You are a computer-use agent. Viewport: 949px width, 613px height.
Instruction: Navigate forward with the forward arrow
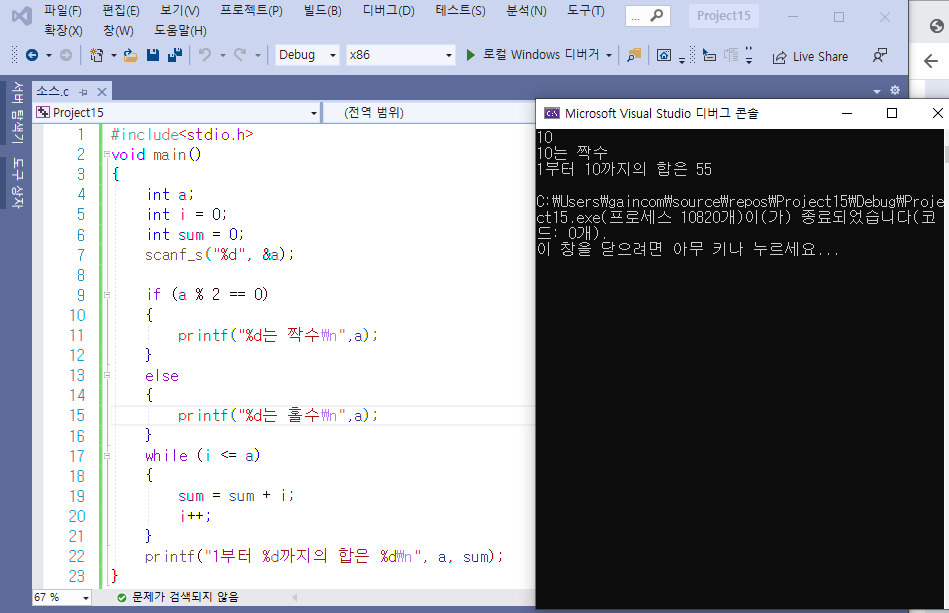coord(66,56)
